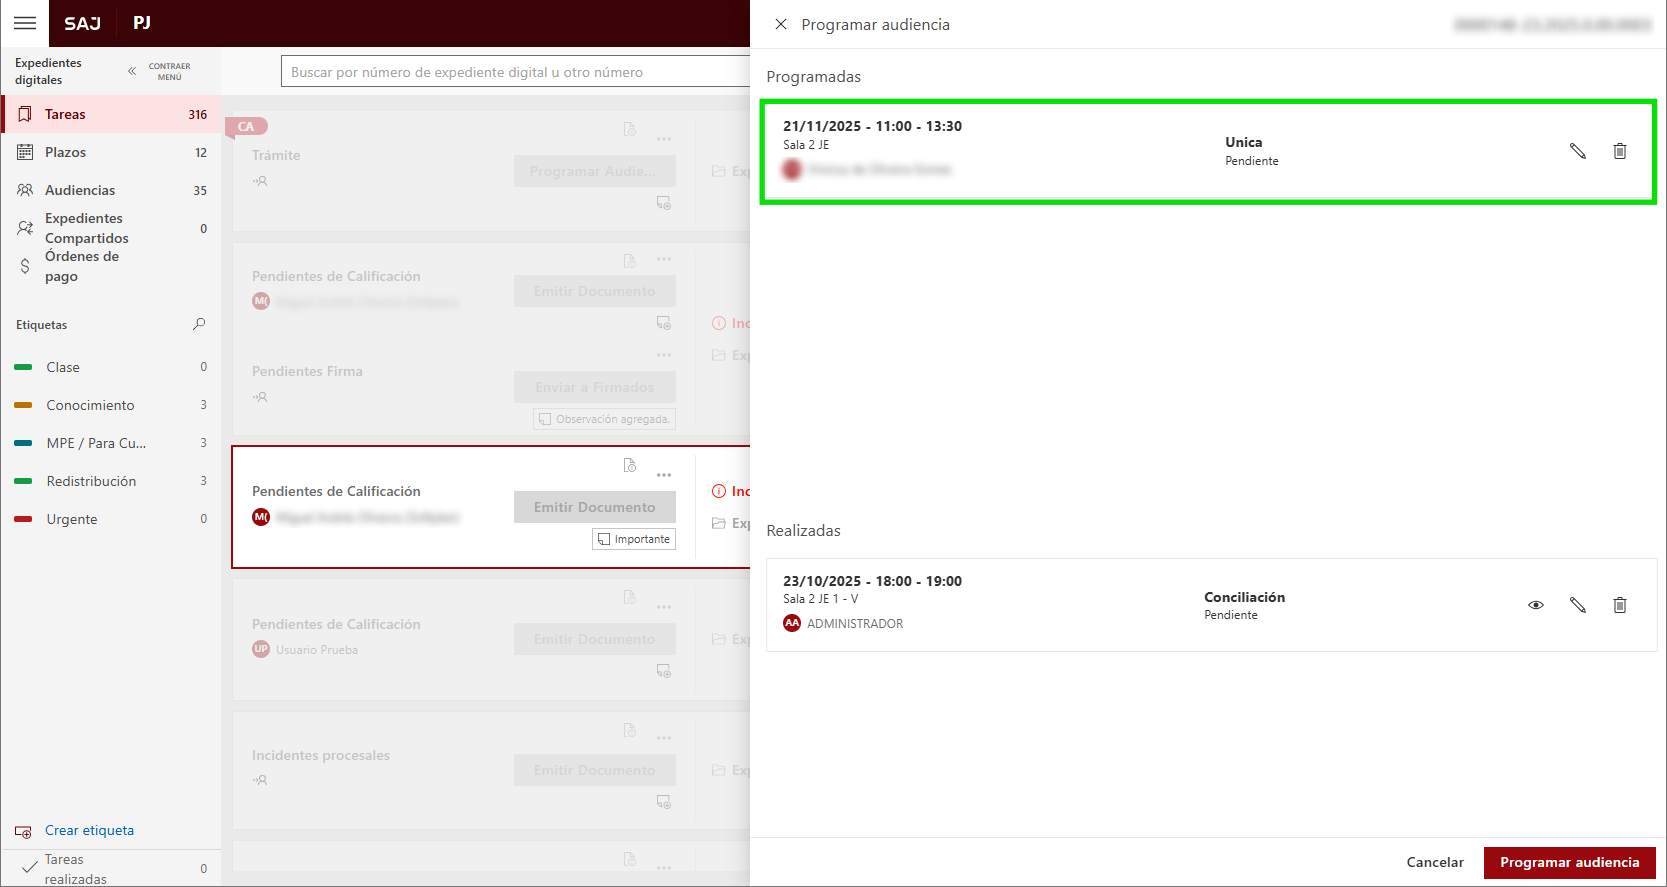This screenshot has width=1667, height=887.
Task: Delete the Conciliación hearing from Realizadas
Action: coord(1619,605)
